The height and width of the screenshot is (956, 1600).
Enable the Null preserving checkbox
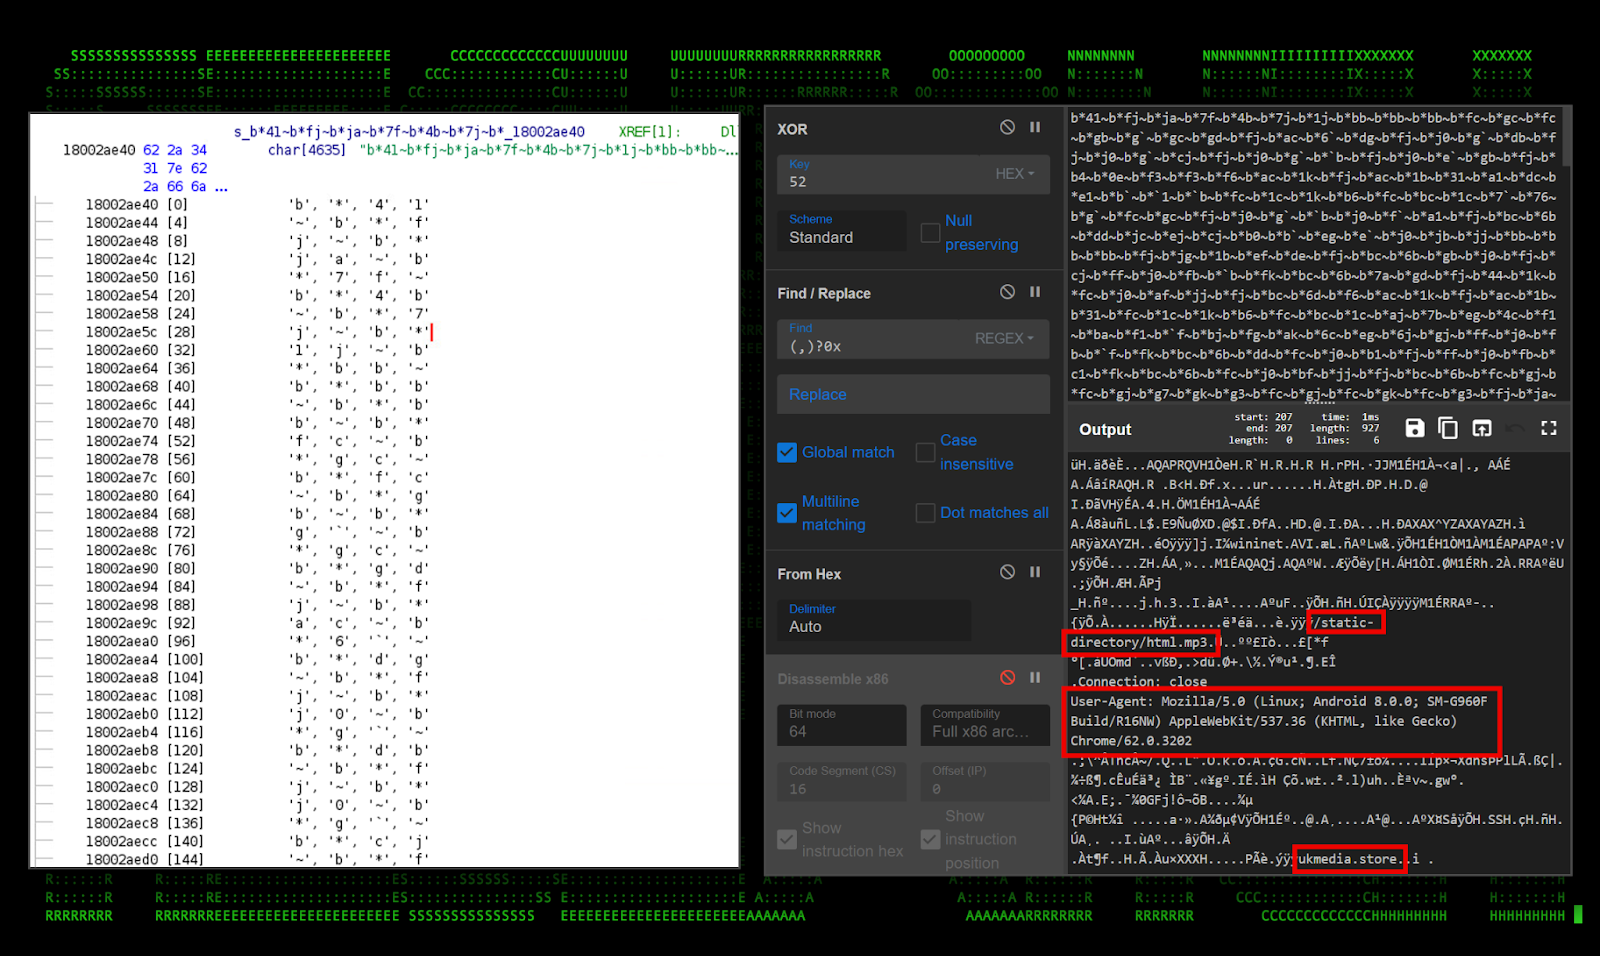coord(930,232)
